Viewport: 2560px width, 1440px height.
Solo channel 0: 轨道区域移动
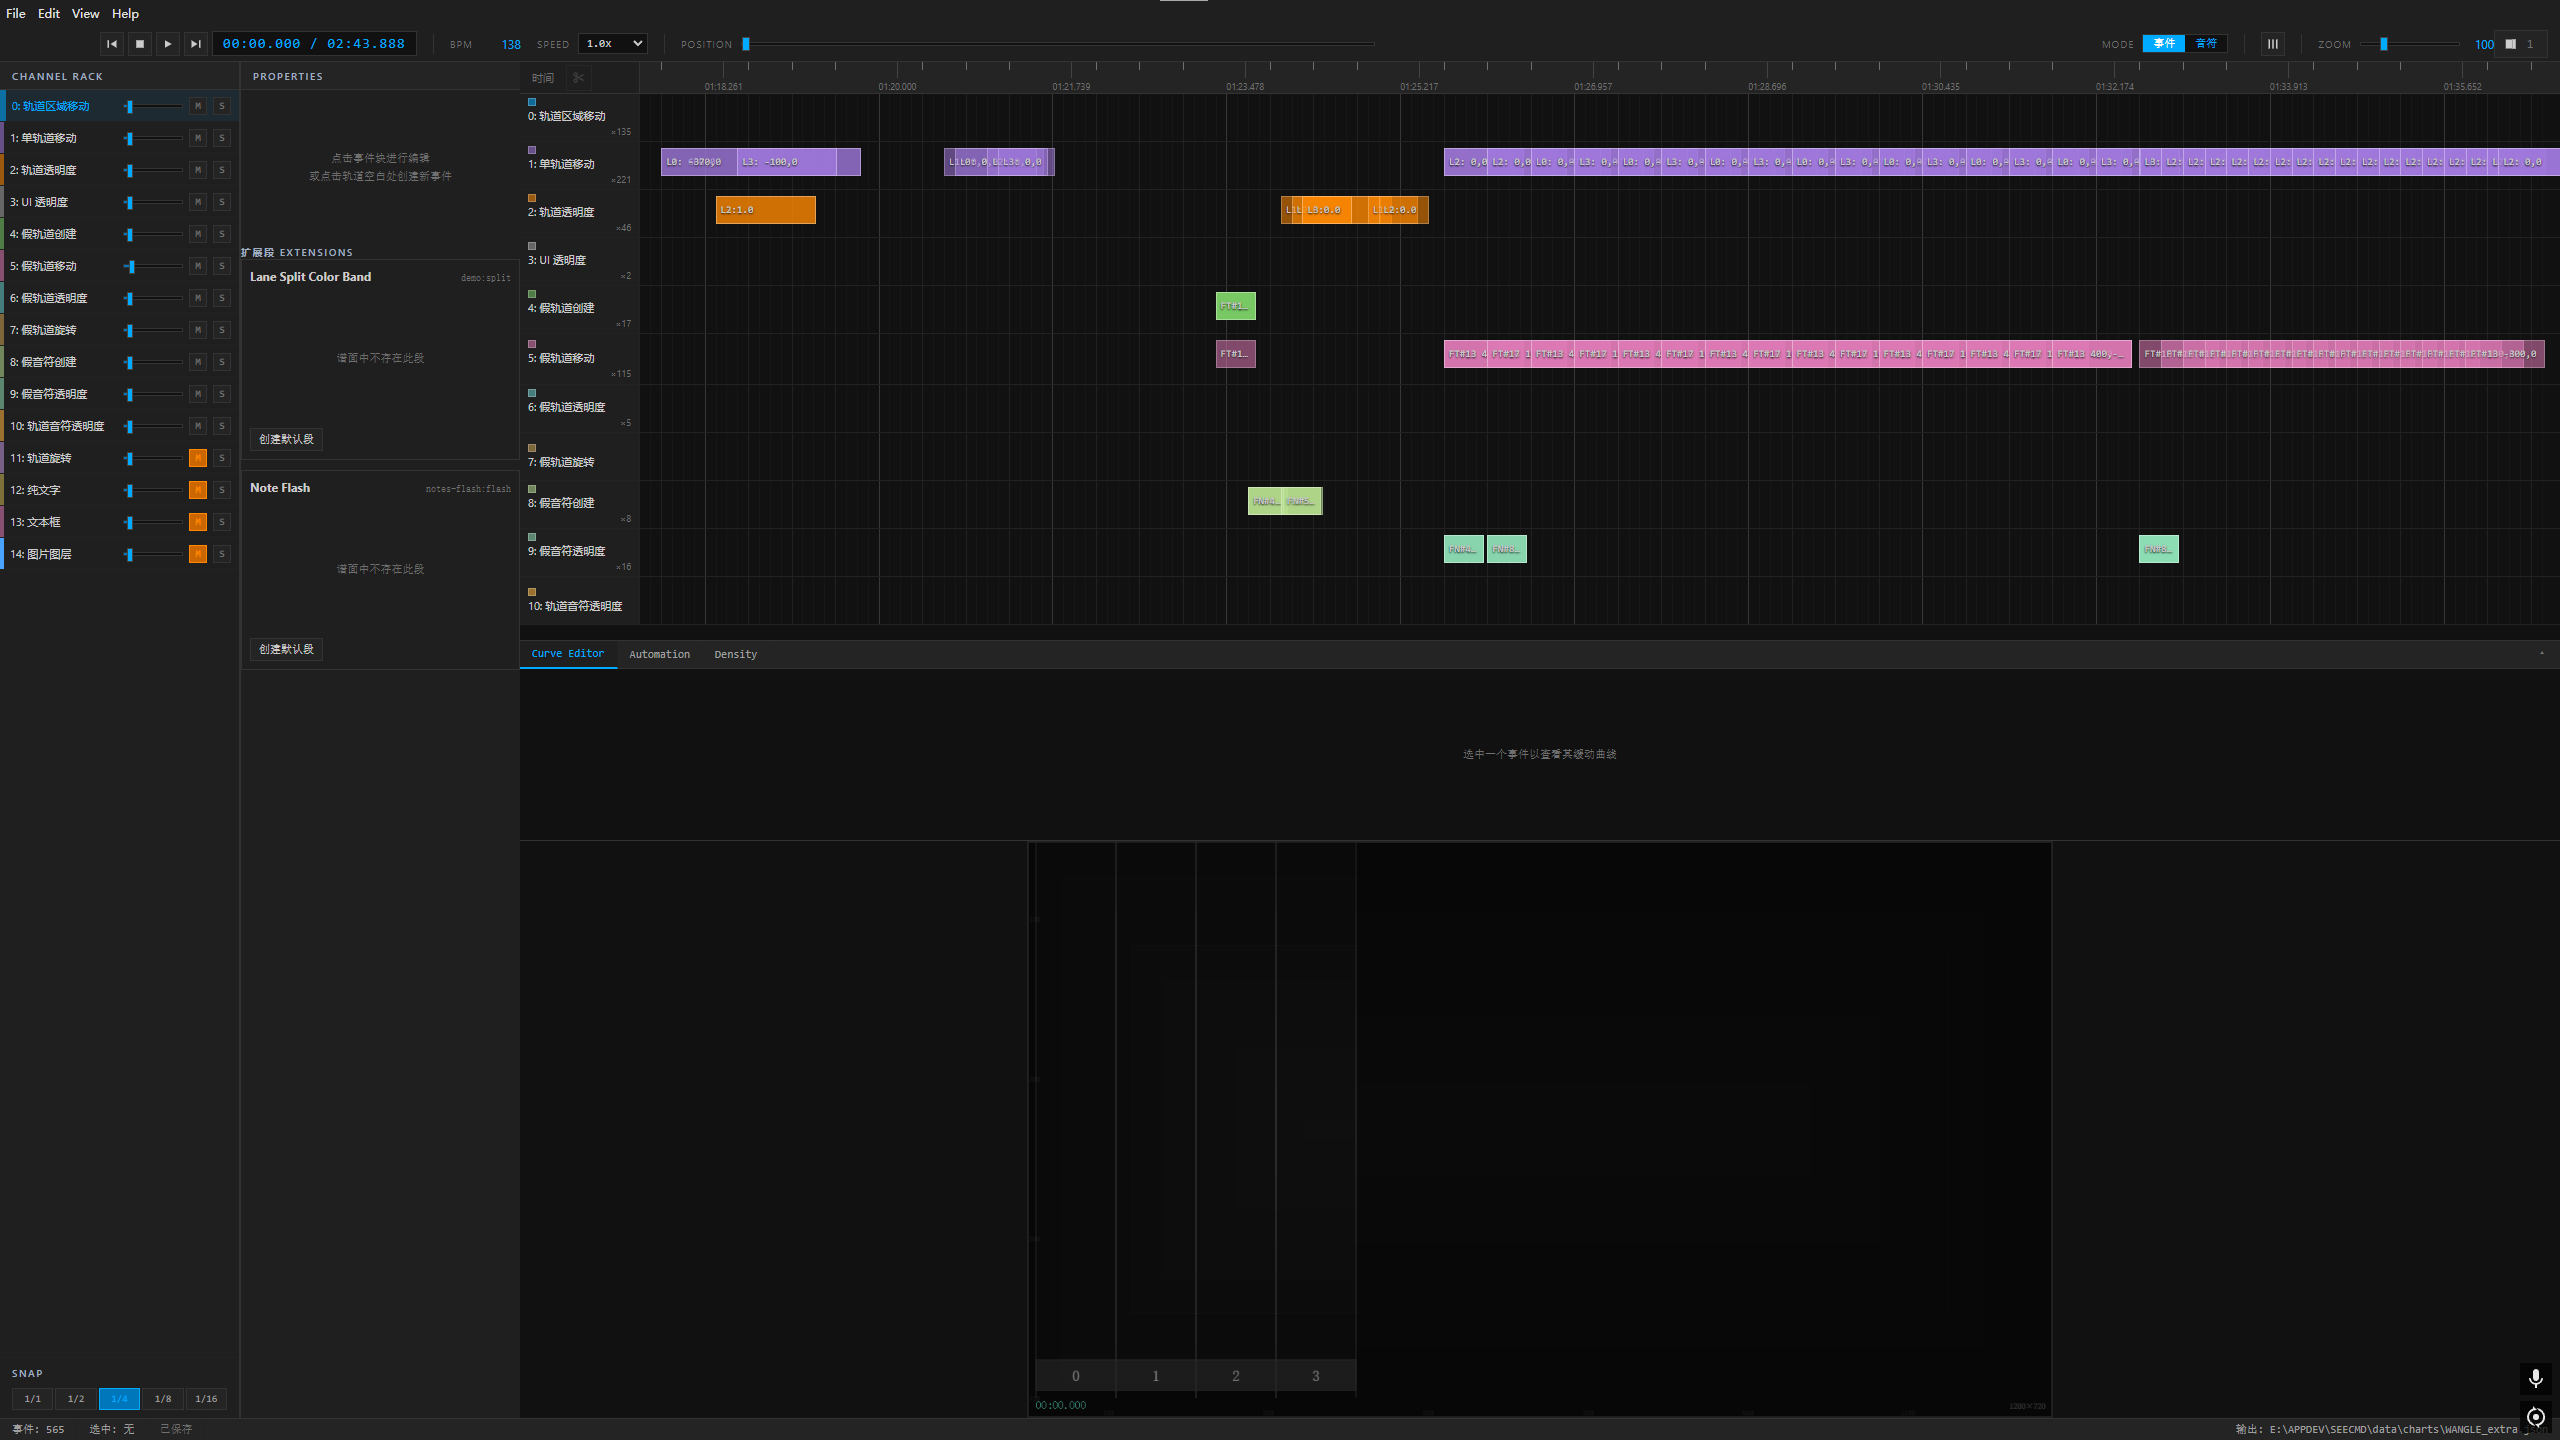click(x=222, y=106)
